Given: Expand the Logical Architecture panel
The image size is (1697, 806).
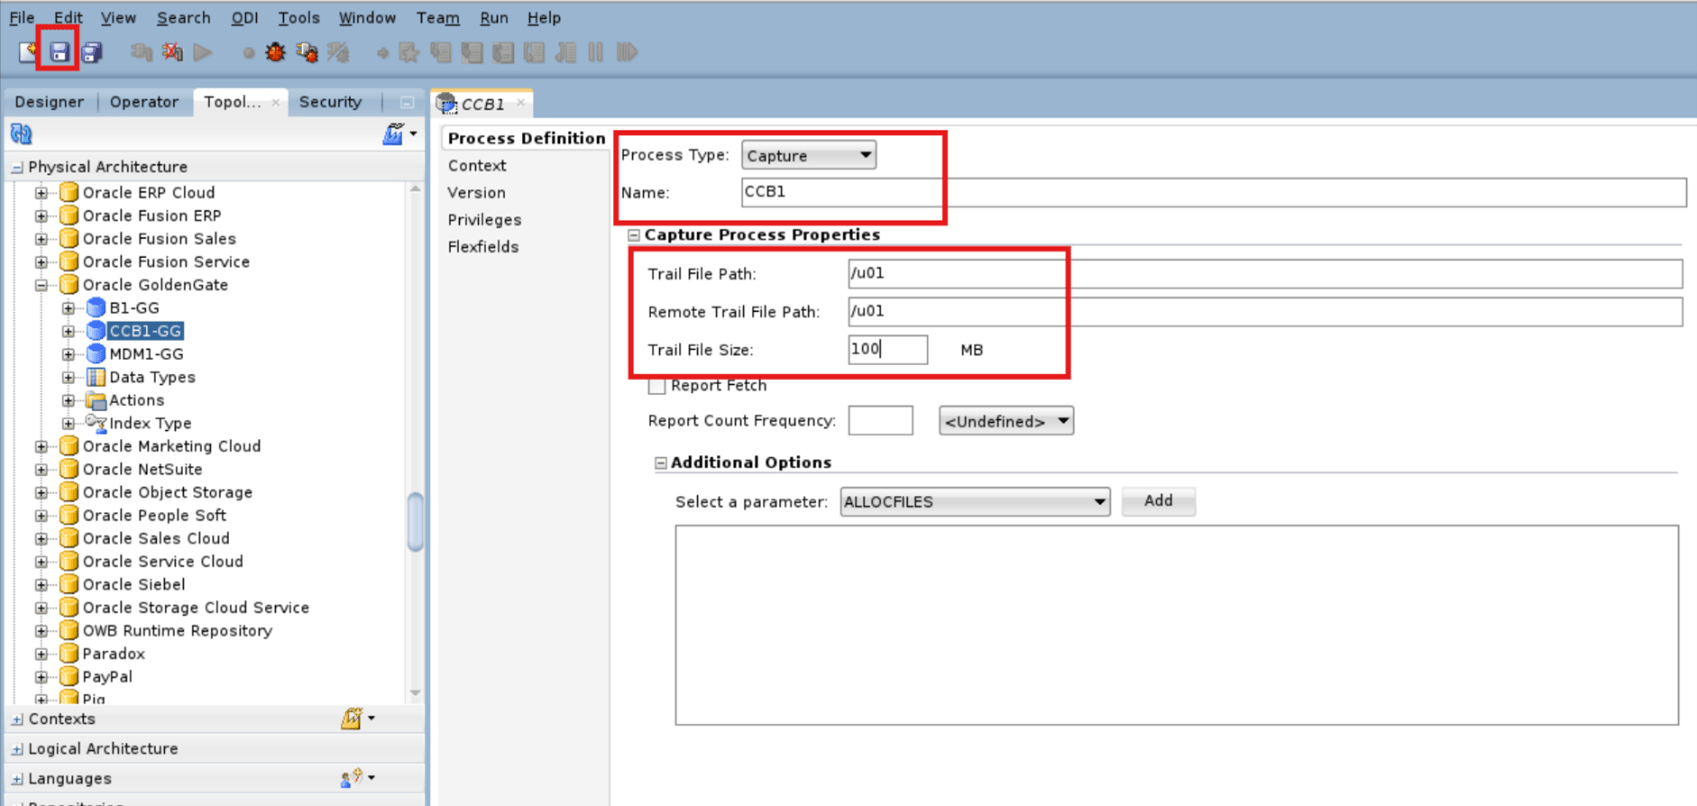Looking at the screenshot, I should coord(17,750).
